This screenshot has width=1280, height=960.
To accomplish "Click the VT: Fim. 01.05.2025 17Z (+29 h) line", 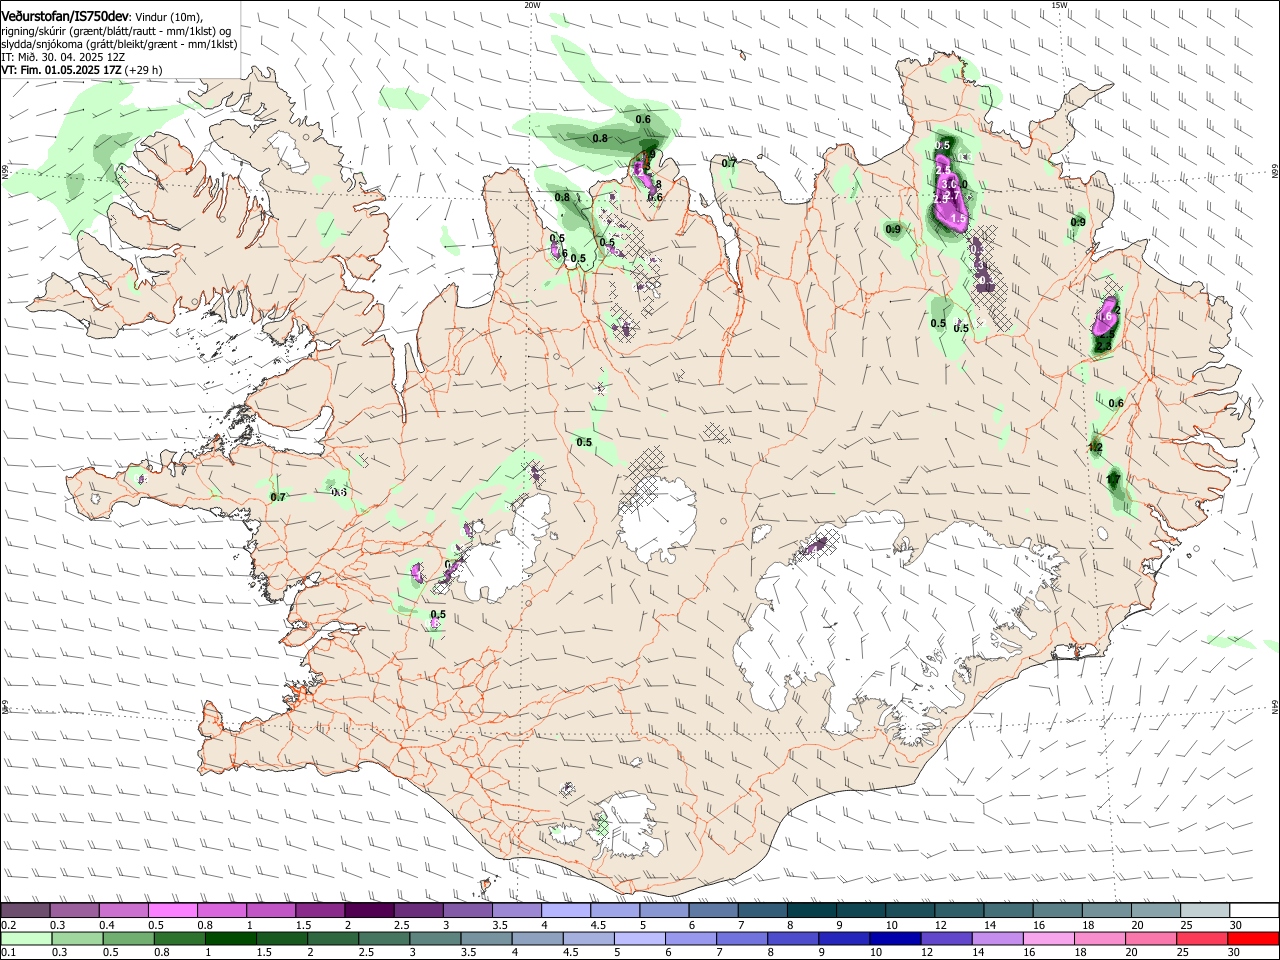I will (x=82, y=70).
